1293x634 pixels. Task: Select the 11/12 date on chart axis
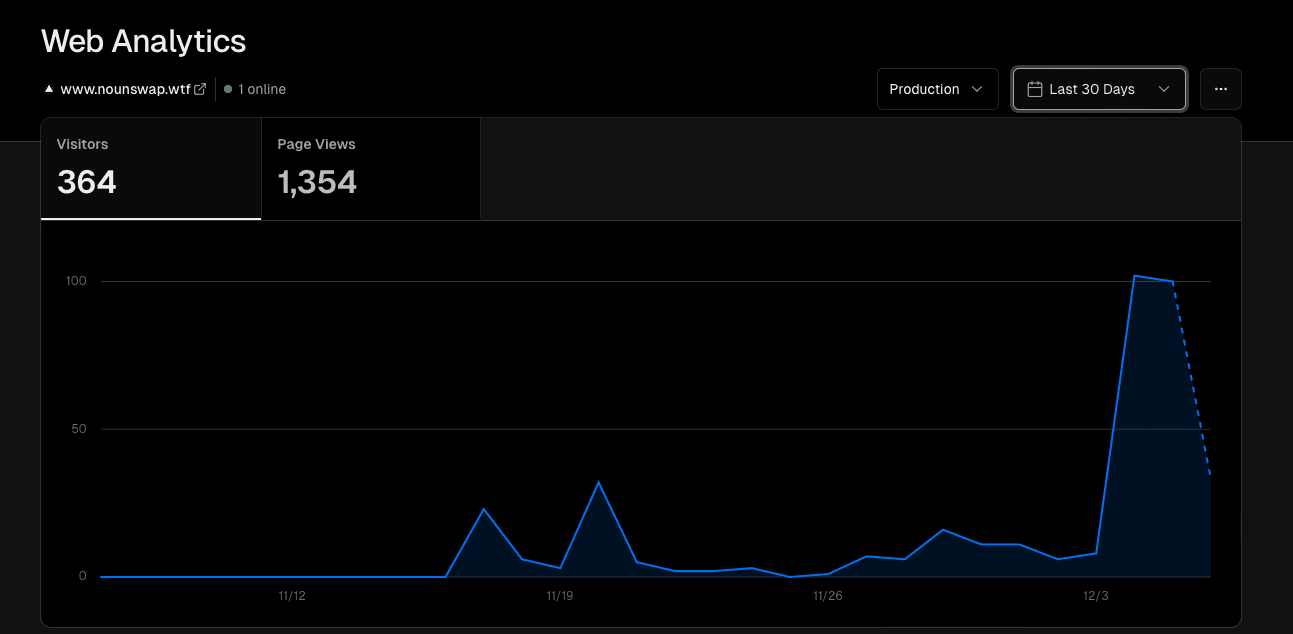[x=292, y=596]
